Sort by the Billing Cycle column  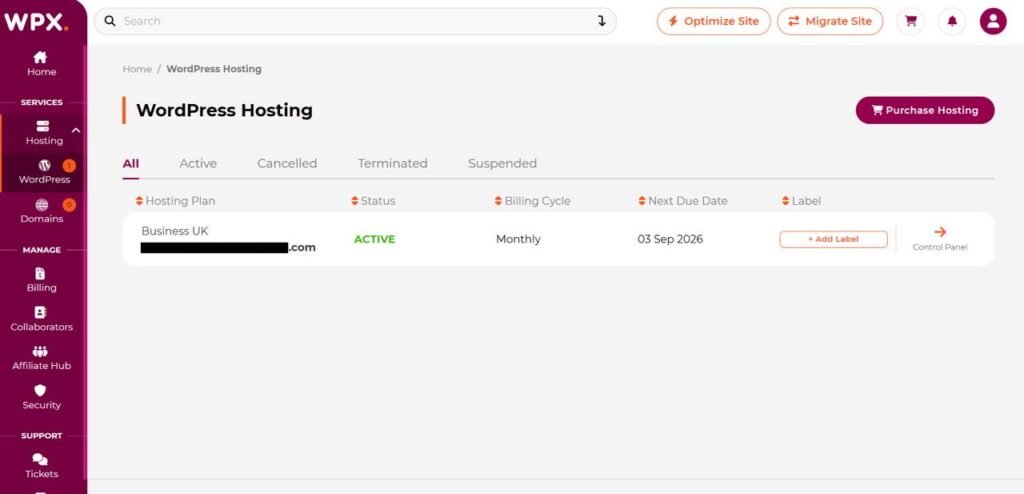532,201
